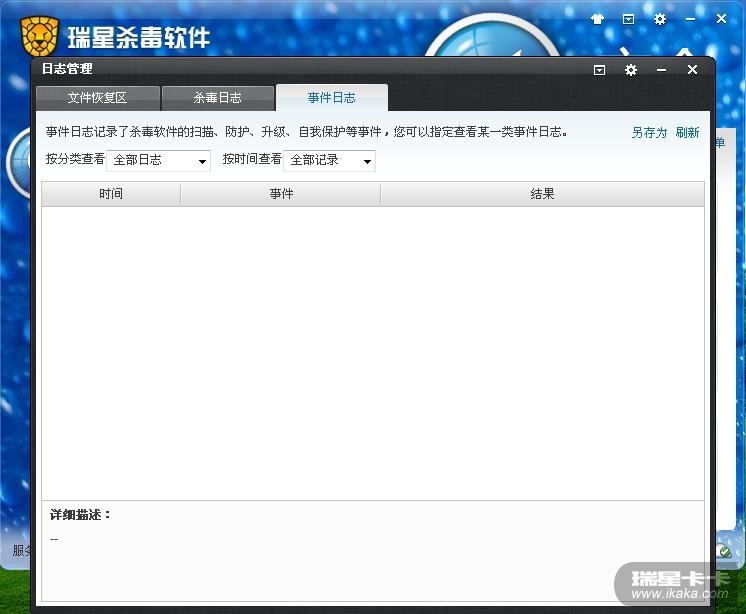
Task: Click the 日志管理 dialog title
Action: tap(67, 69)
